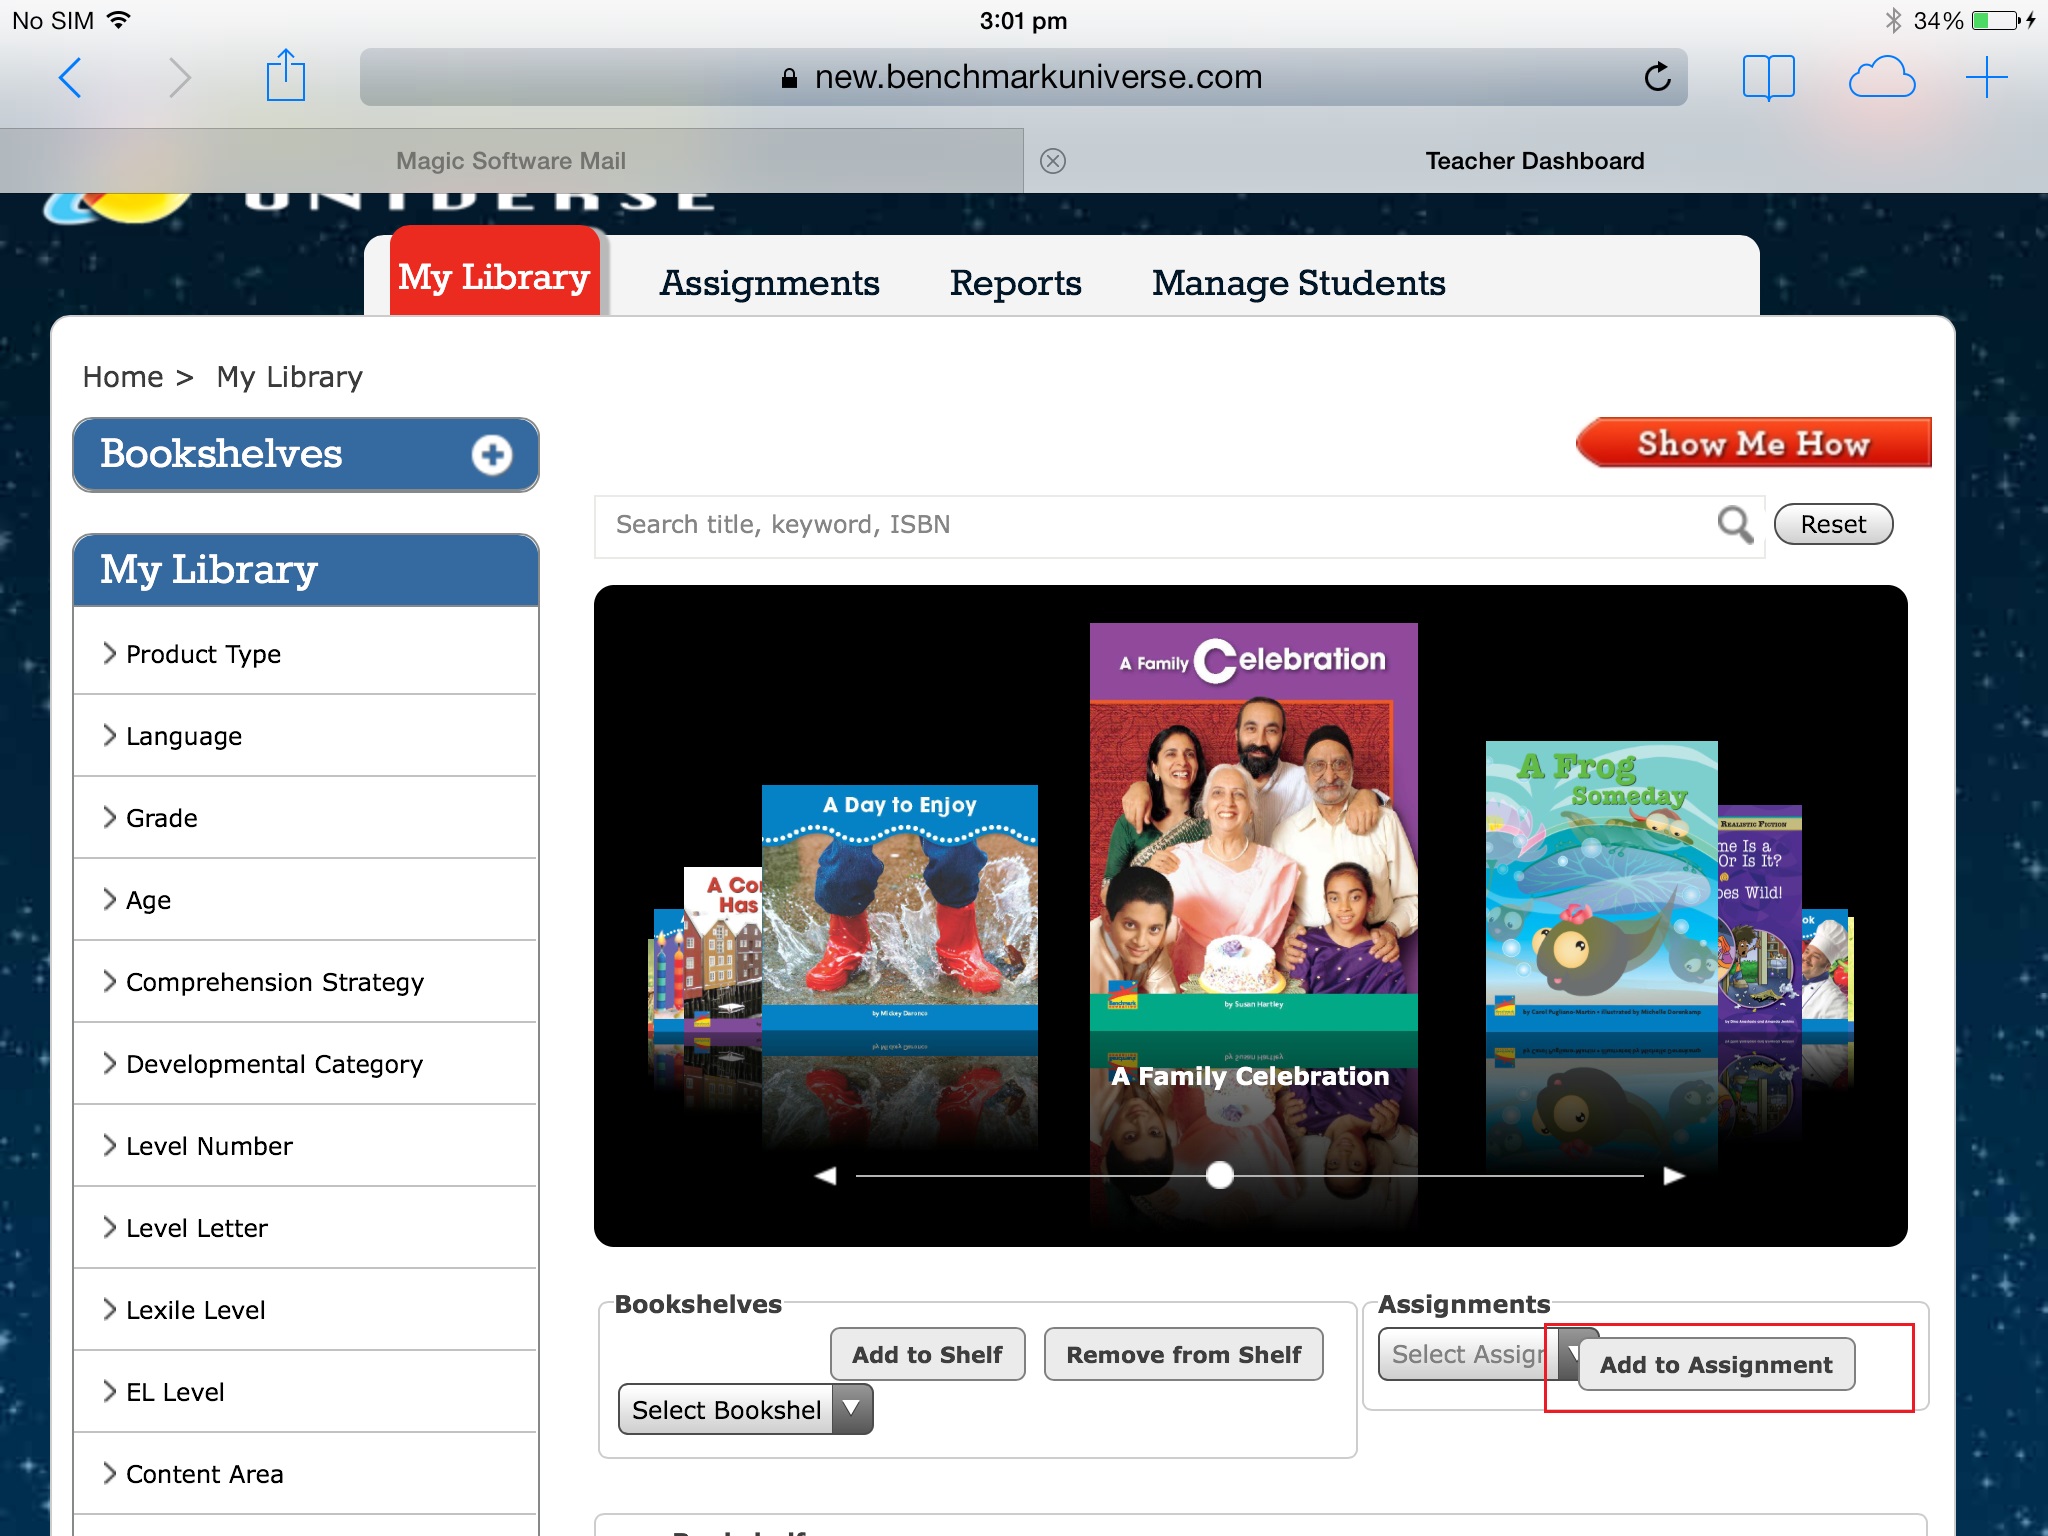Image resolution: width=2048 pixels, height=1536 pixels.
Task: Click the search magnifier icon
Action: [x=1735, y=524]
